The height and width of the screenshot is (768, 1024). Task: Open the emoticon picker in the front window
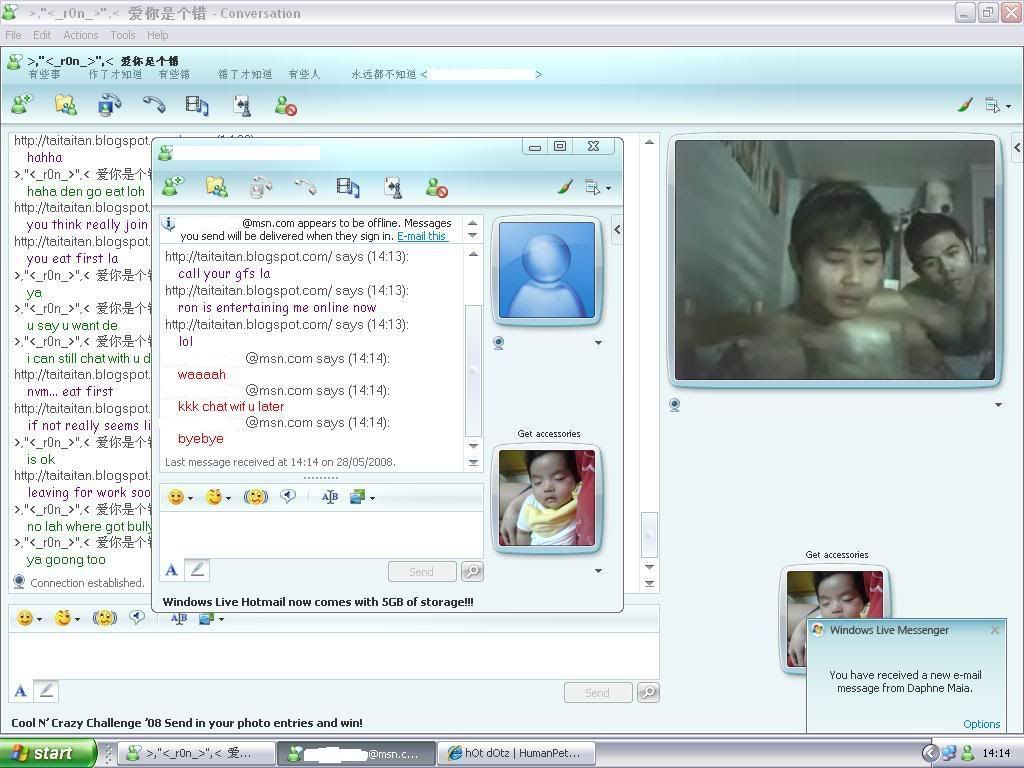point(176,497)
